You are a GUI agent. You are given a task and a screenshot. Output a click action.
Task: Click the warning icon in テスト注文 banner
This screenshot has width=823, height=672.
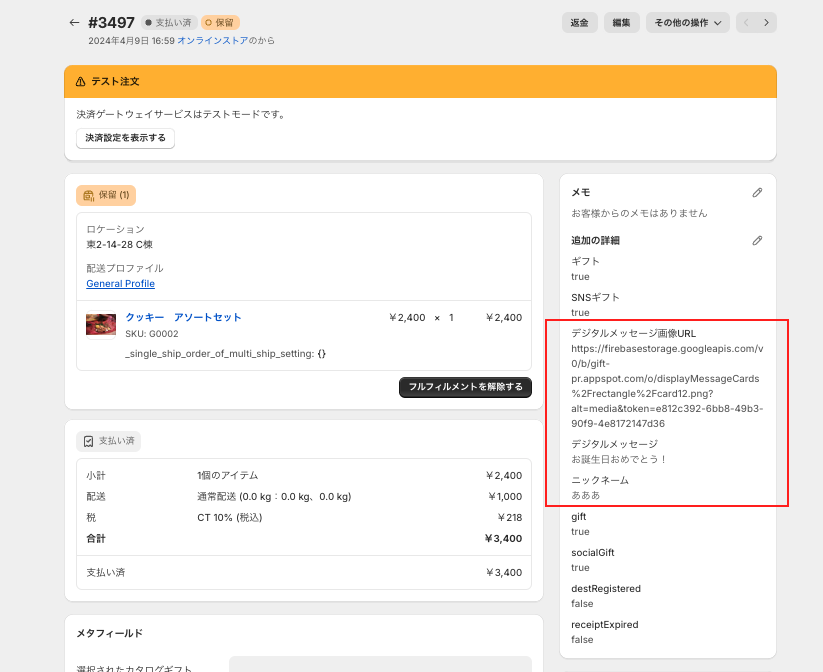tap(80, 81)
